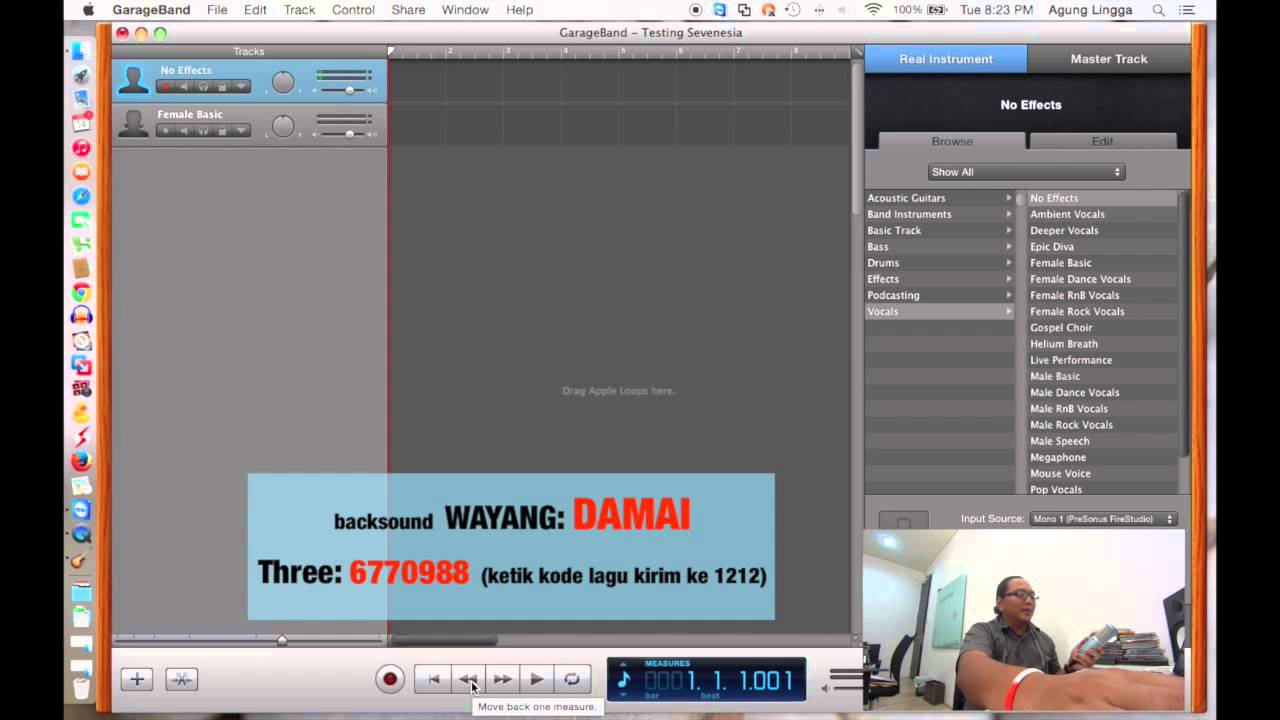
Task: Select the Female Basic track instrument icon
Action: [133, 123]
